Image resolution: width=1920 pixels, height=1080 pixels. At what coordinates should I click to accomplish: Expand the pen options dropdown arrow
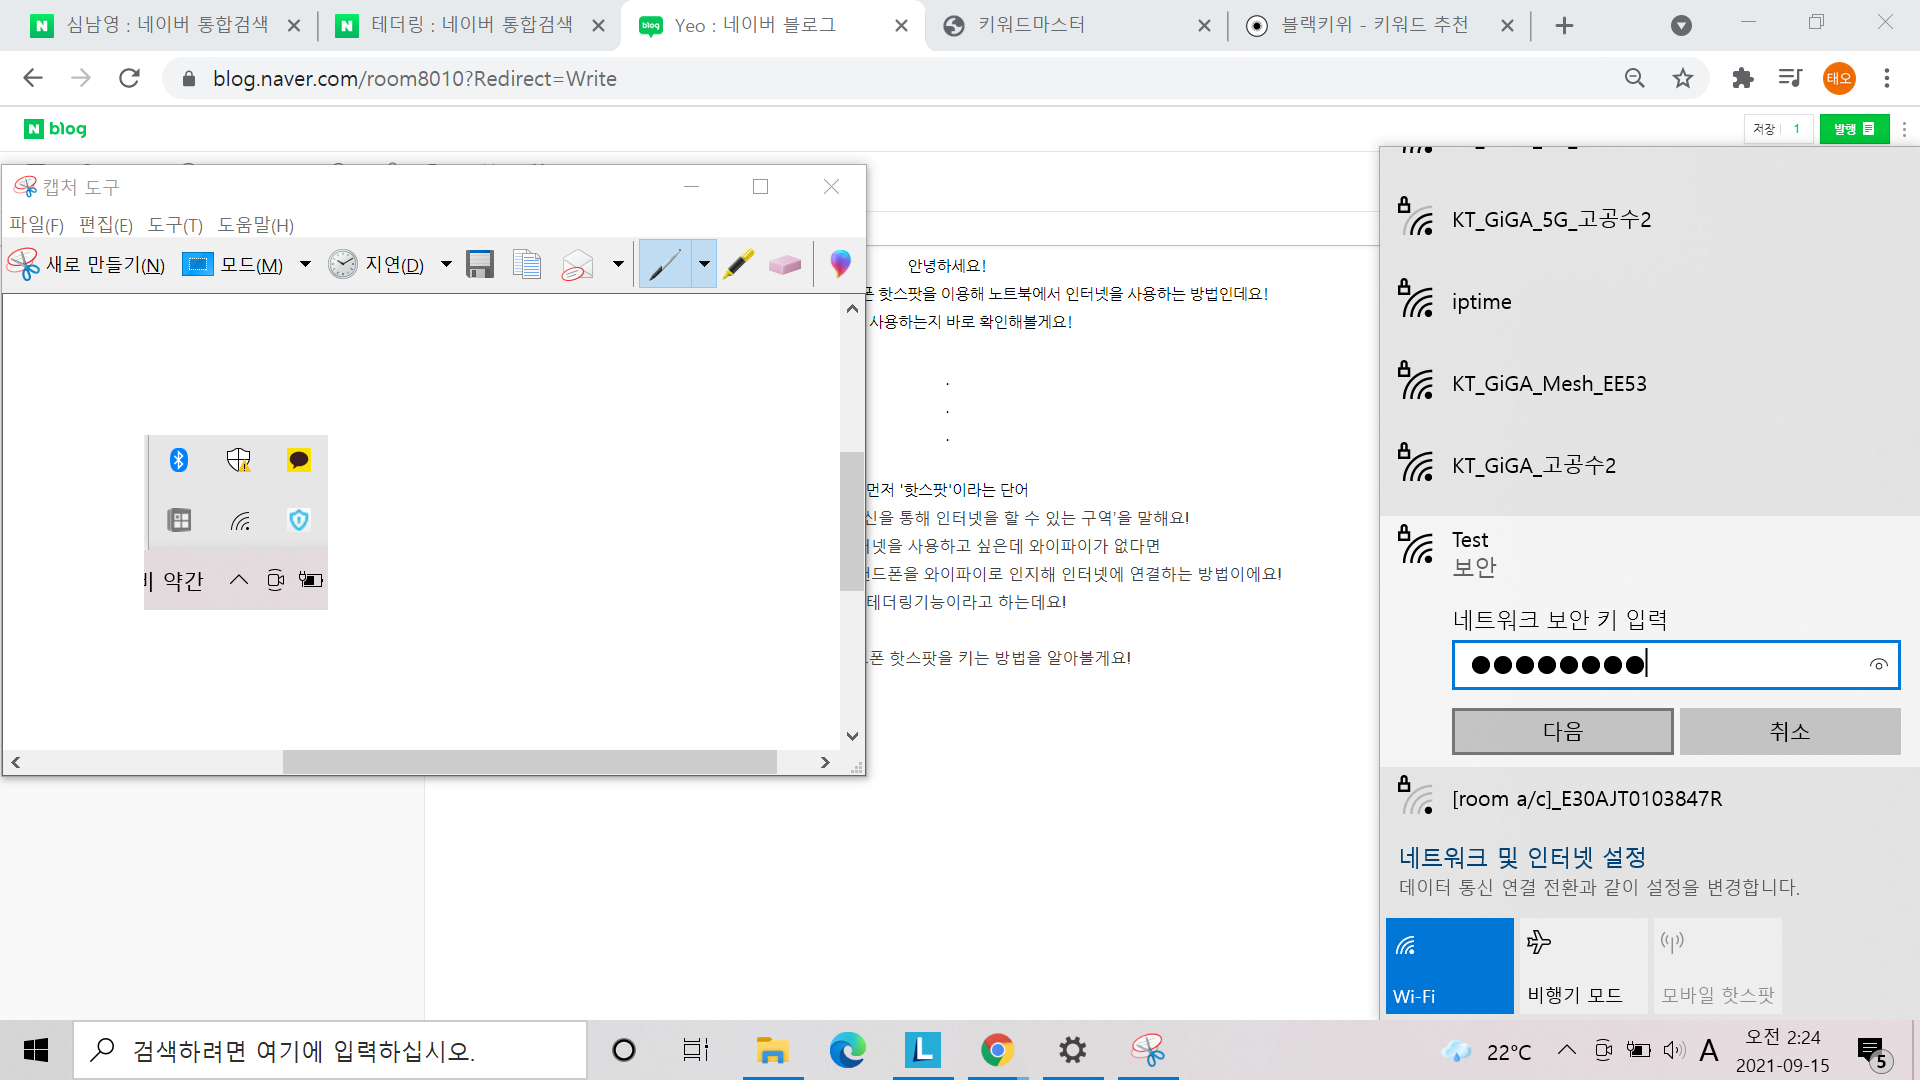[704, 265]
